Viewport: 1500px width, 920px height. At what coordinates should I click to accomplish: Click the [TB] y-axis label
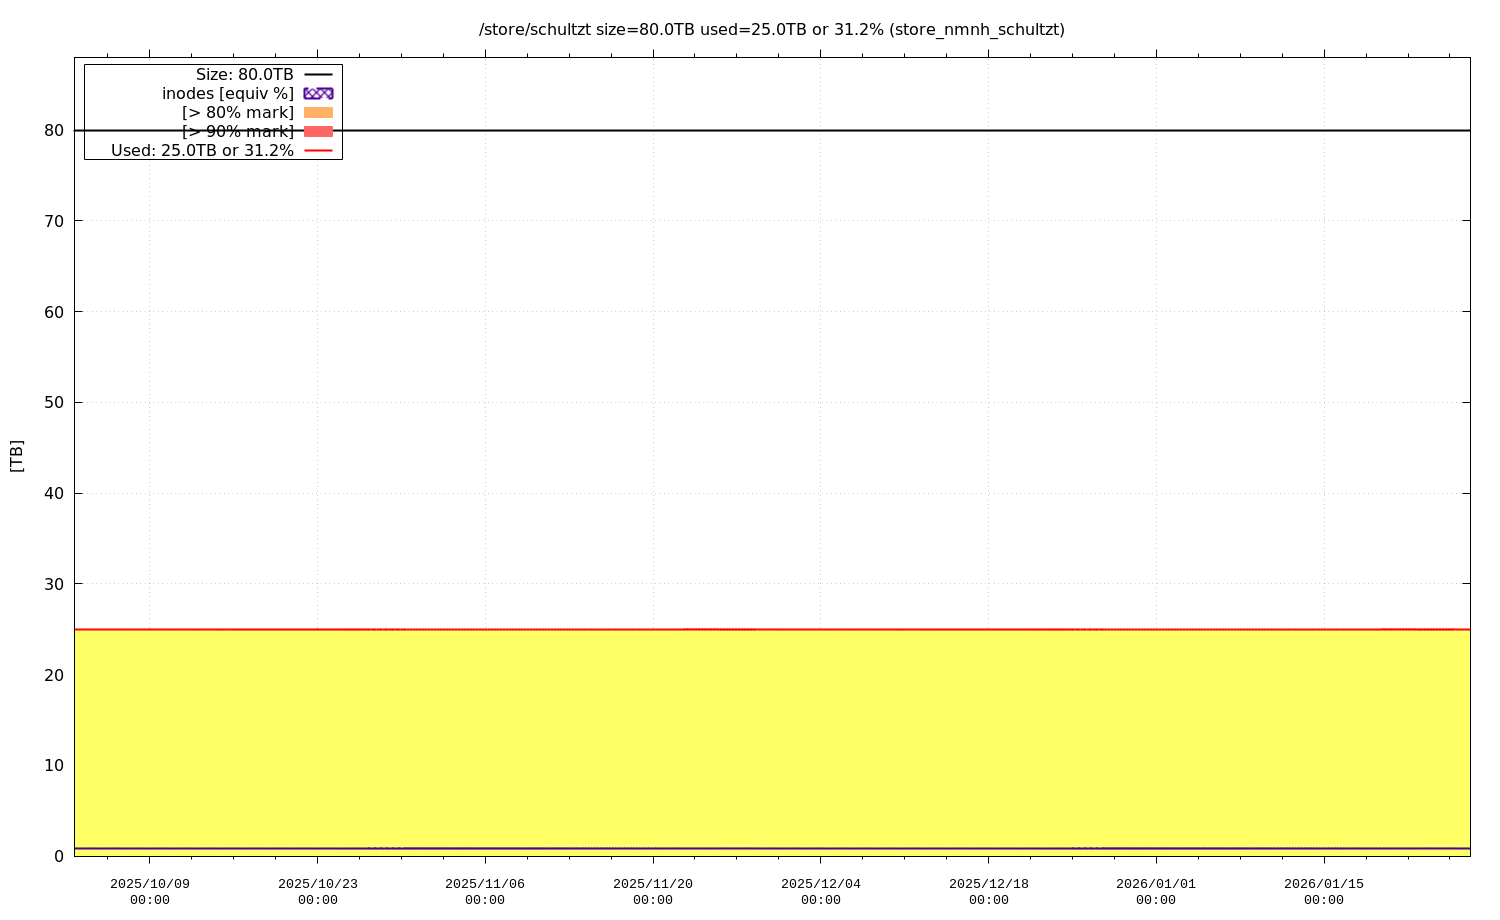click(16, 456)
